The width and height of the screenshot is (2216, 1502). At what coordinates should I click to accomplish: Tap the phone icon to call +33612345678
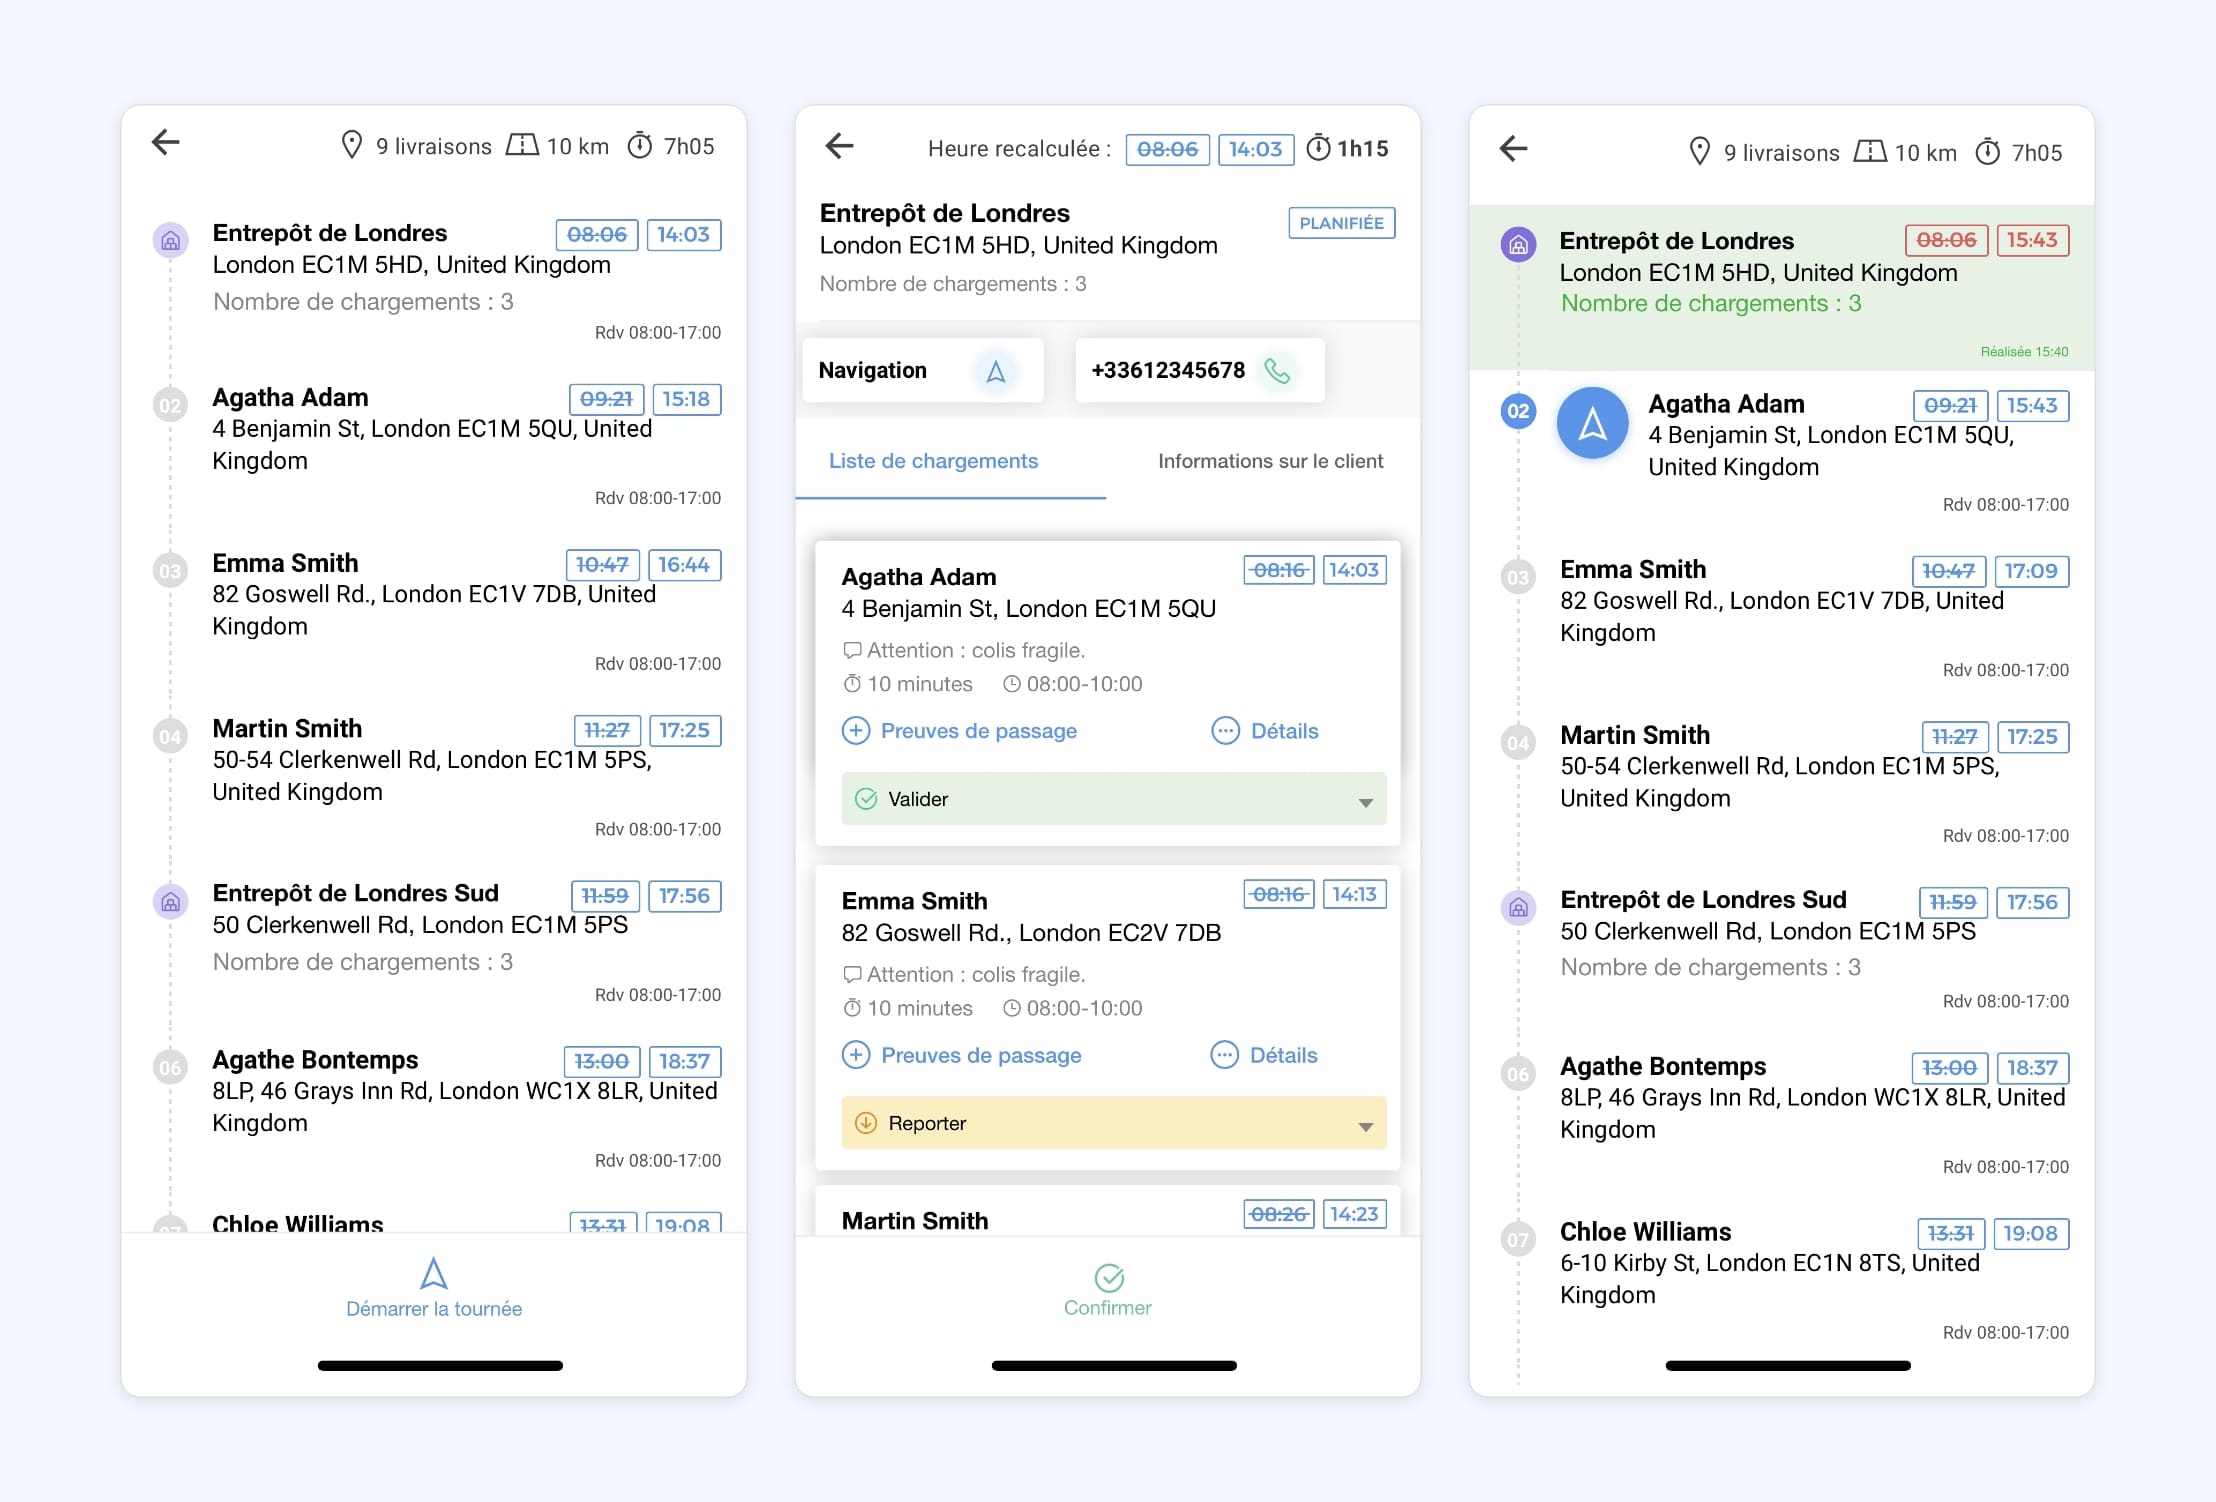[1279, 370]
